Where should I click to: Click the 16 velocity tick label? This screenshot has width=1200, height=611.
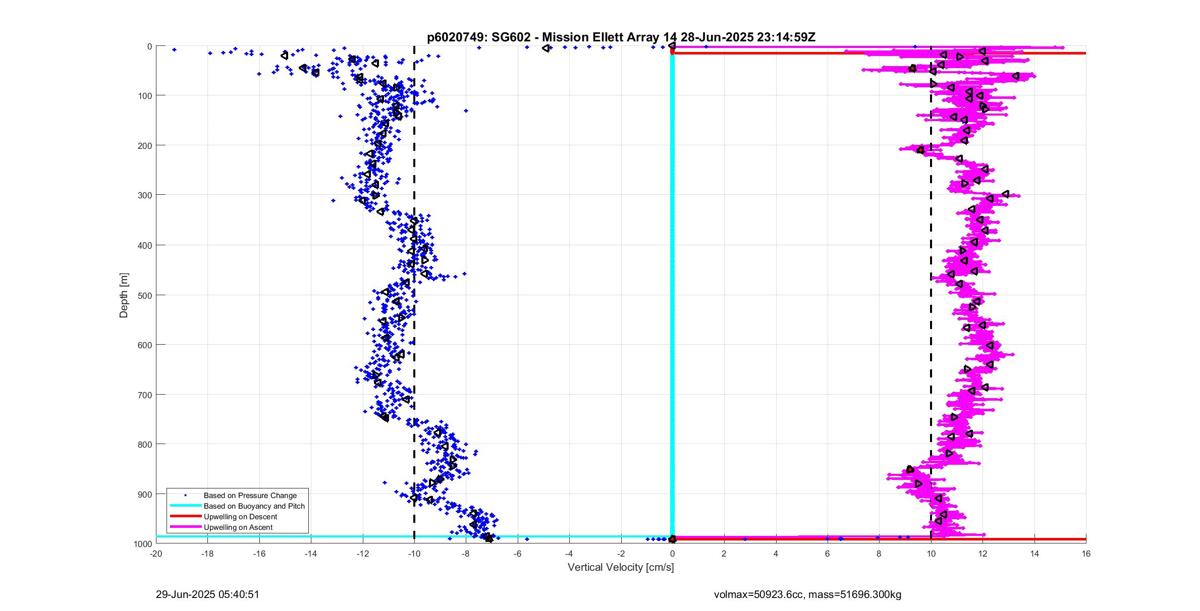1086,553
